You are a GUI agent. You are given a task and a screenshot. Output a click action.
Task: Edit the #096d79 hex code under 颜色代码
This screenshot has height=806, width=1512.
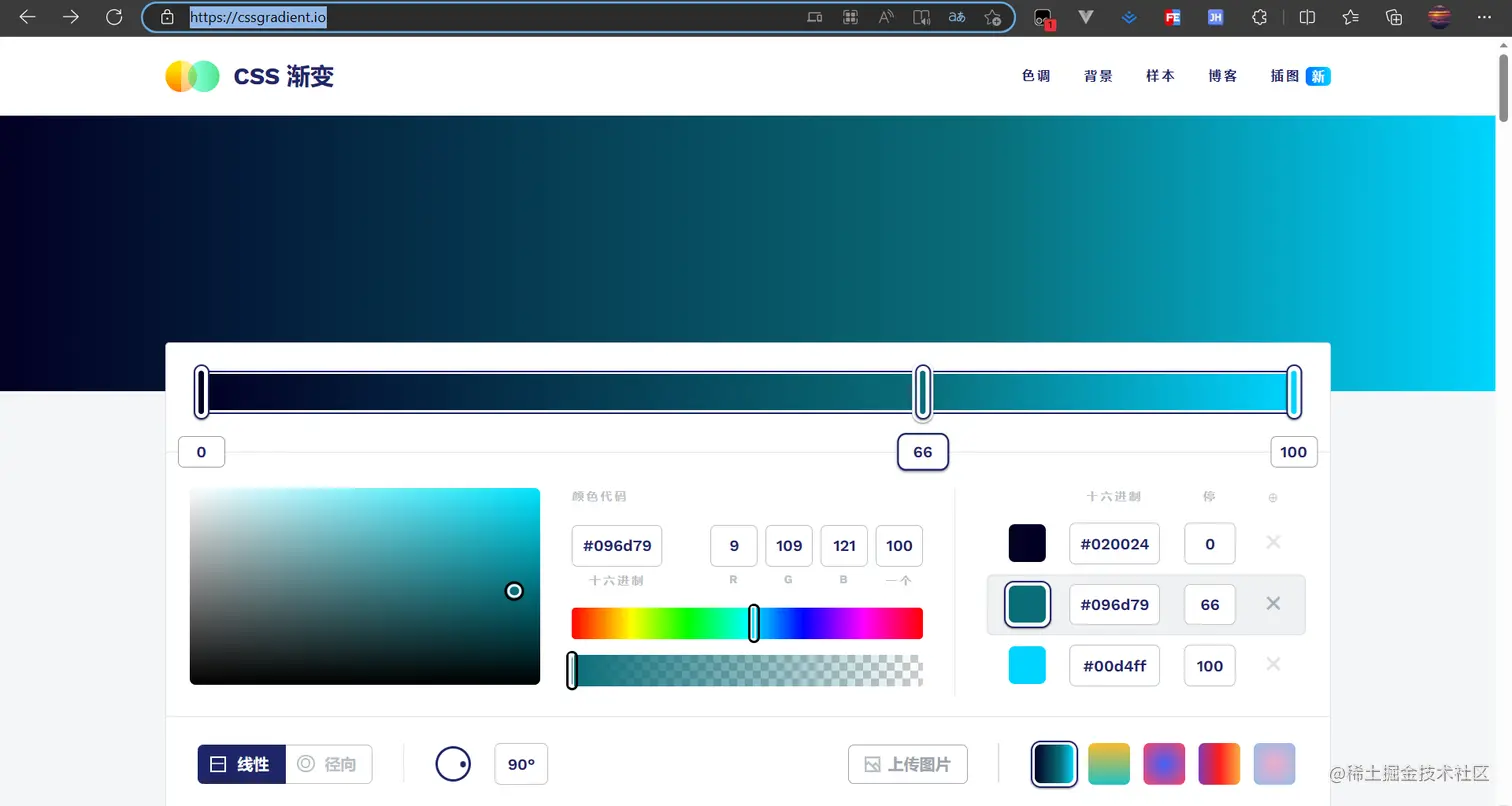tap(616, 546)
